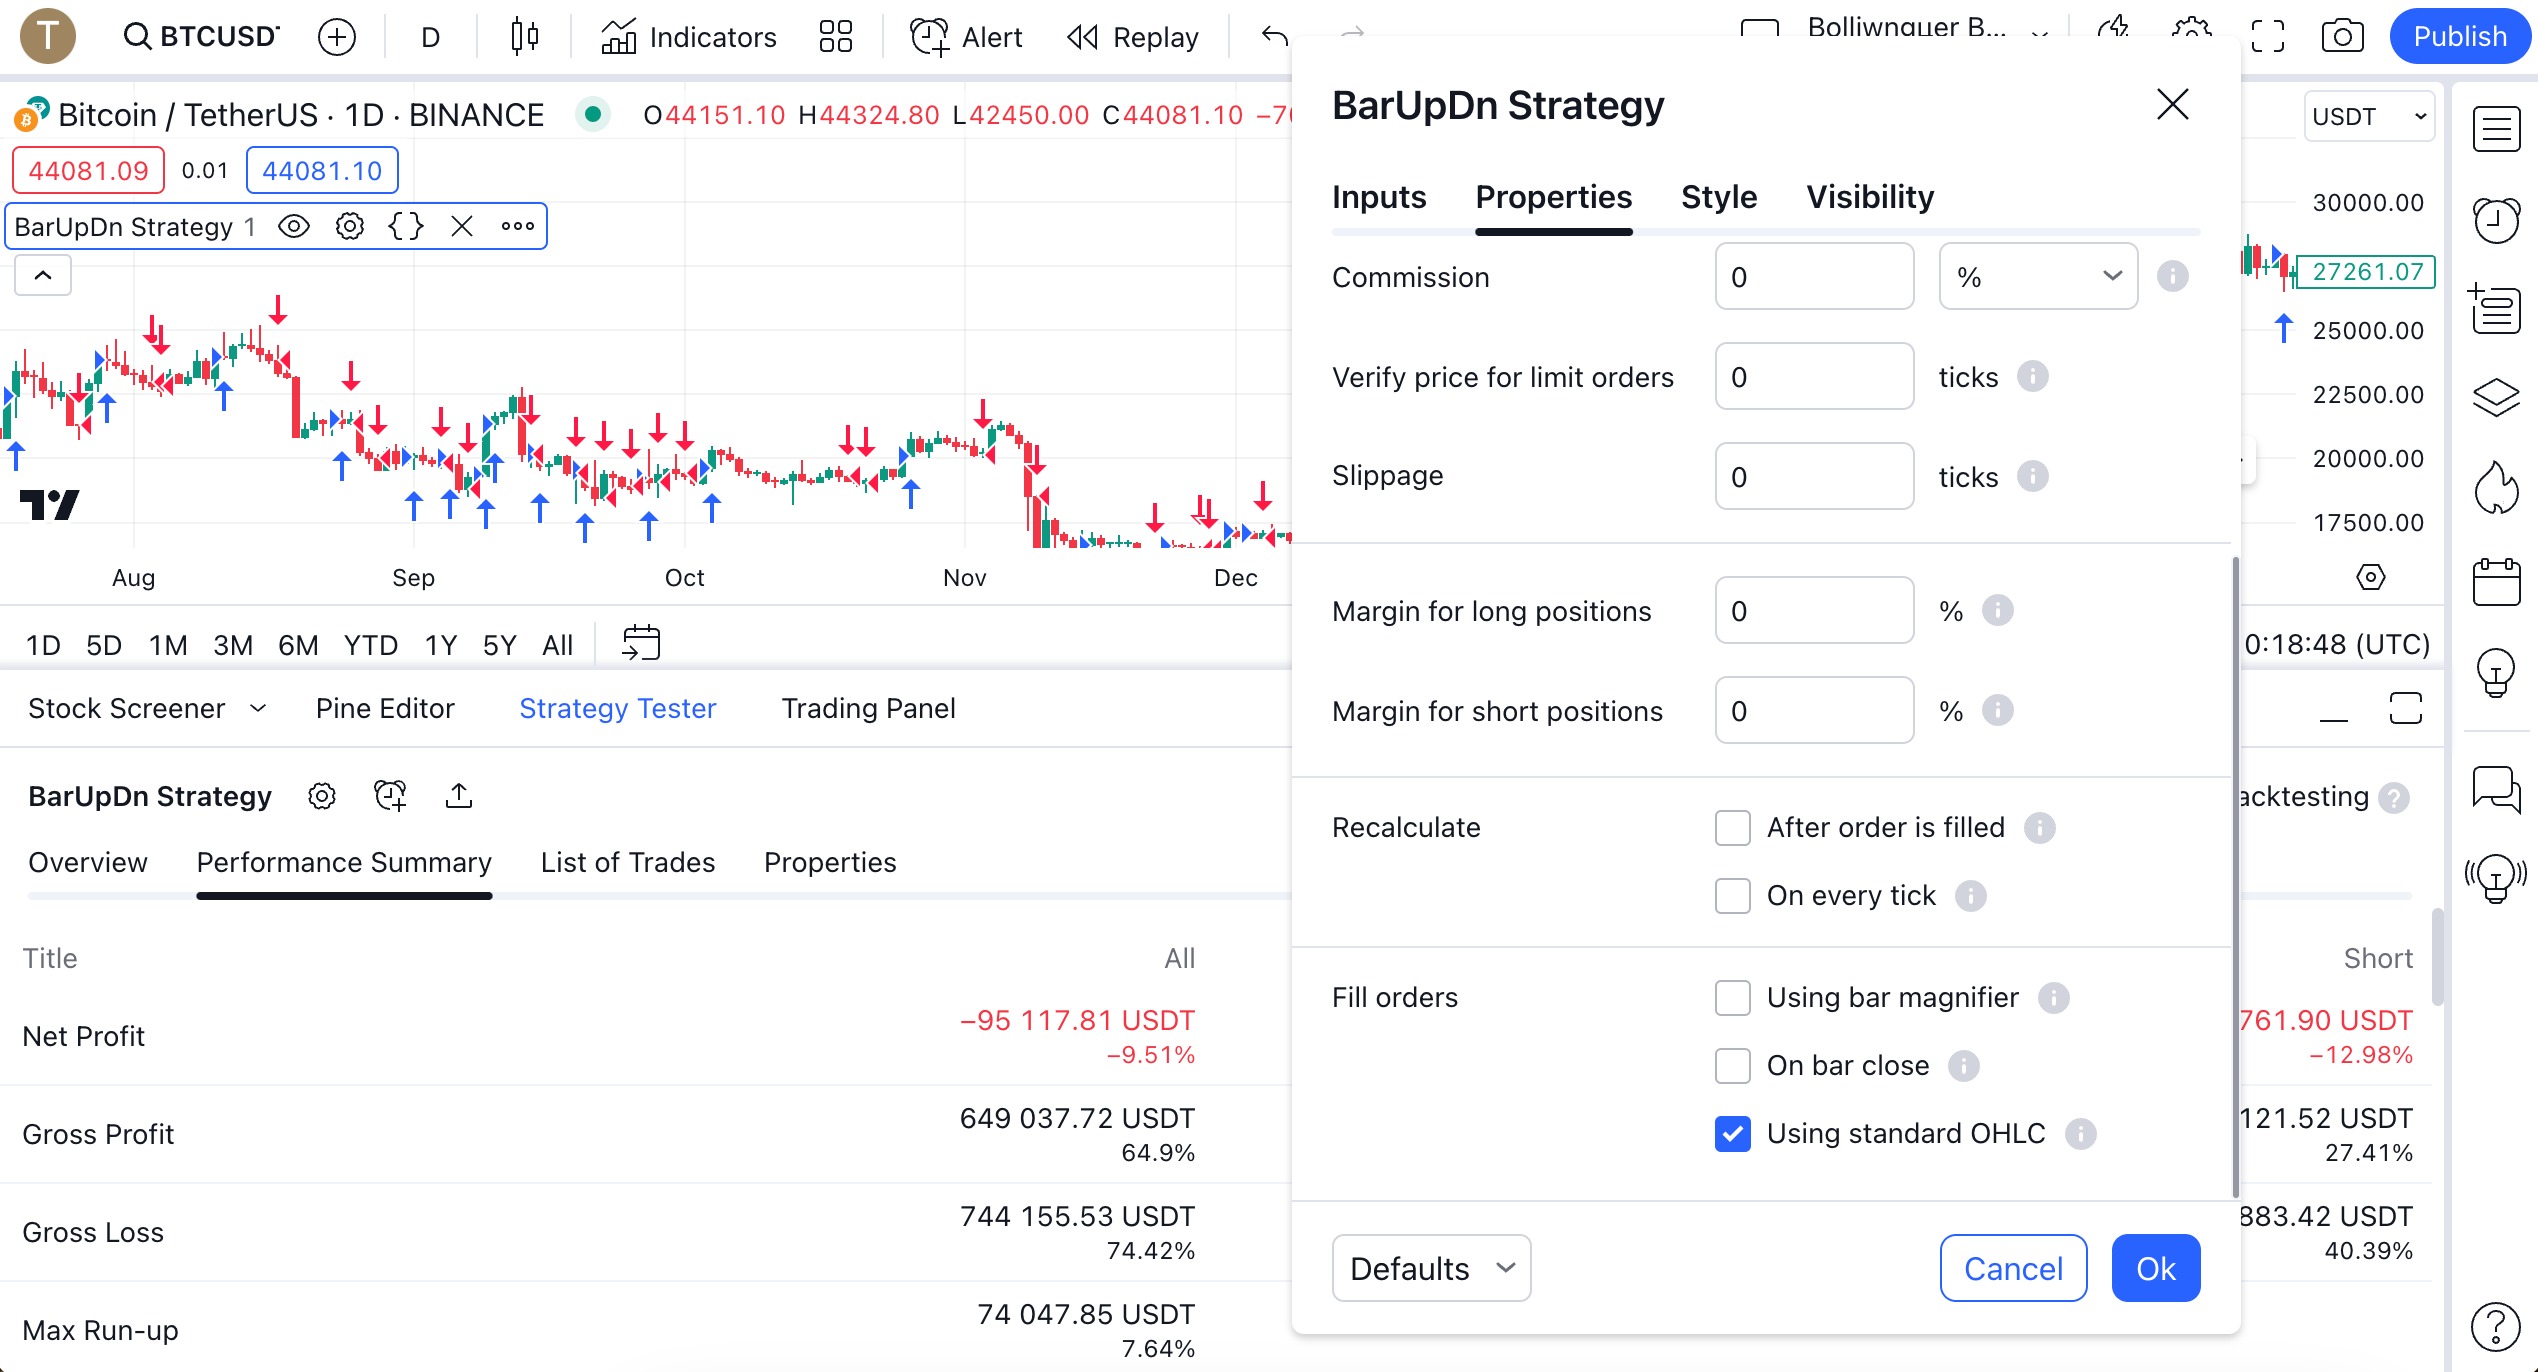2538x1372 pixels.
Task: Click the Commission info icon
Action: (x=2172, y=276)
